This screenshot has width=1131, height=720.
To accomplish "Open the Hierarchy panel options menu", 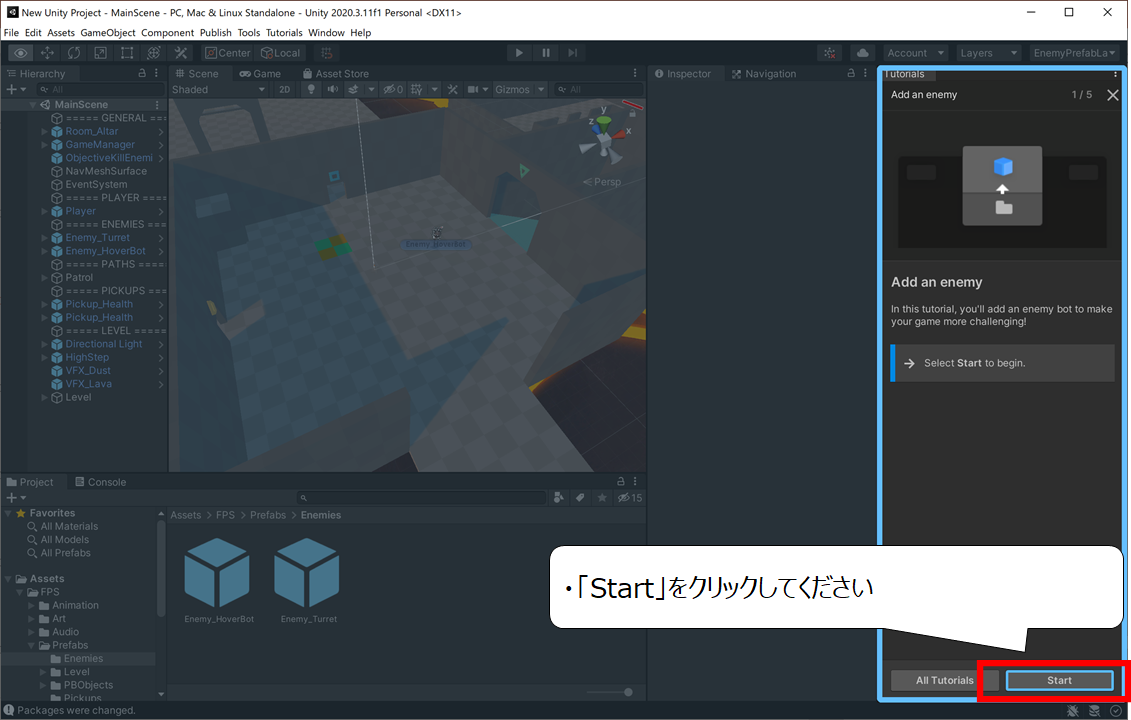I will point(157,74).
